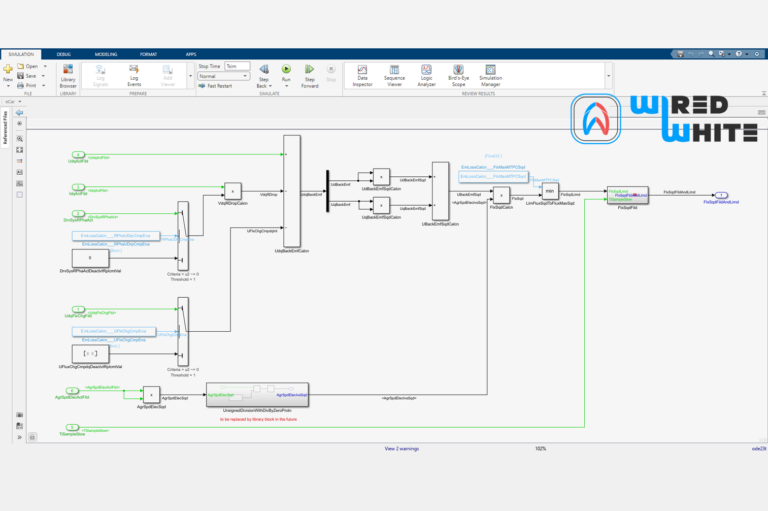This screenshot has height=511, width=768.
Task: Collapse the toolstrip with the small arrow
Action: (764, 93)
